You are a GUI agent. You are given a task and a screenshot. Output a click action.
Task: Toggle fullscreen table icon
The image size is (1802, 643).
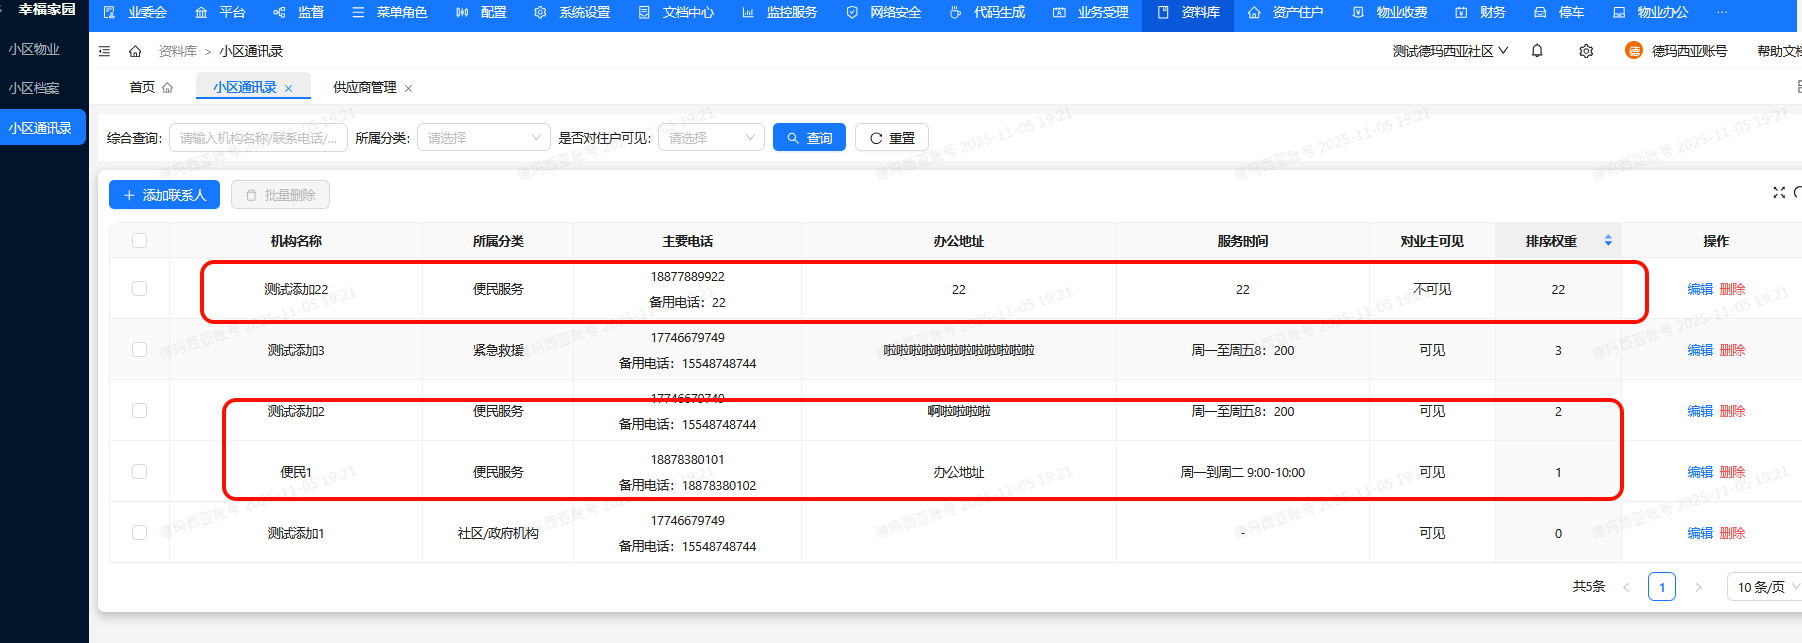1779,192
